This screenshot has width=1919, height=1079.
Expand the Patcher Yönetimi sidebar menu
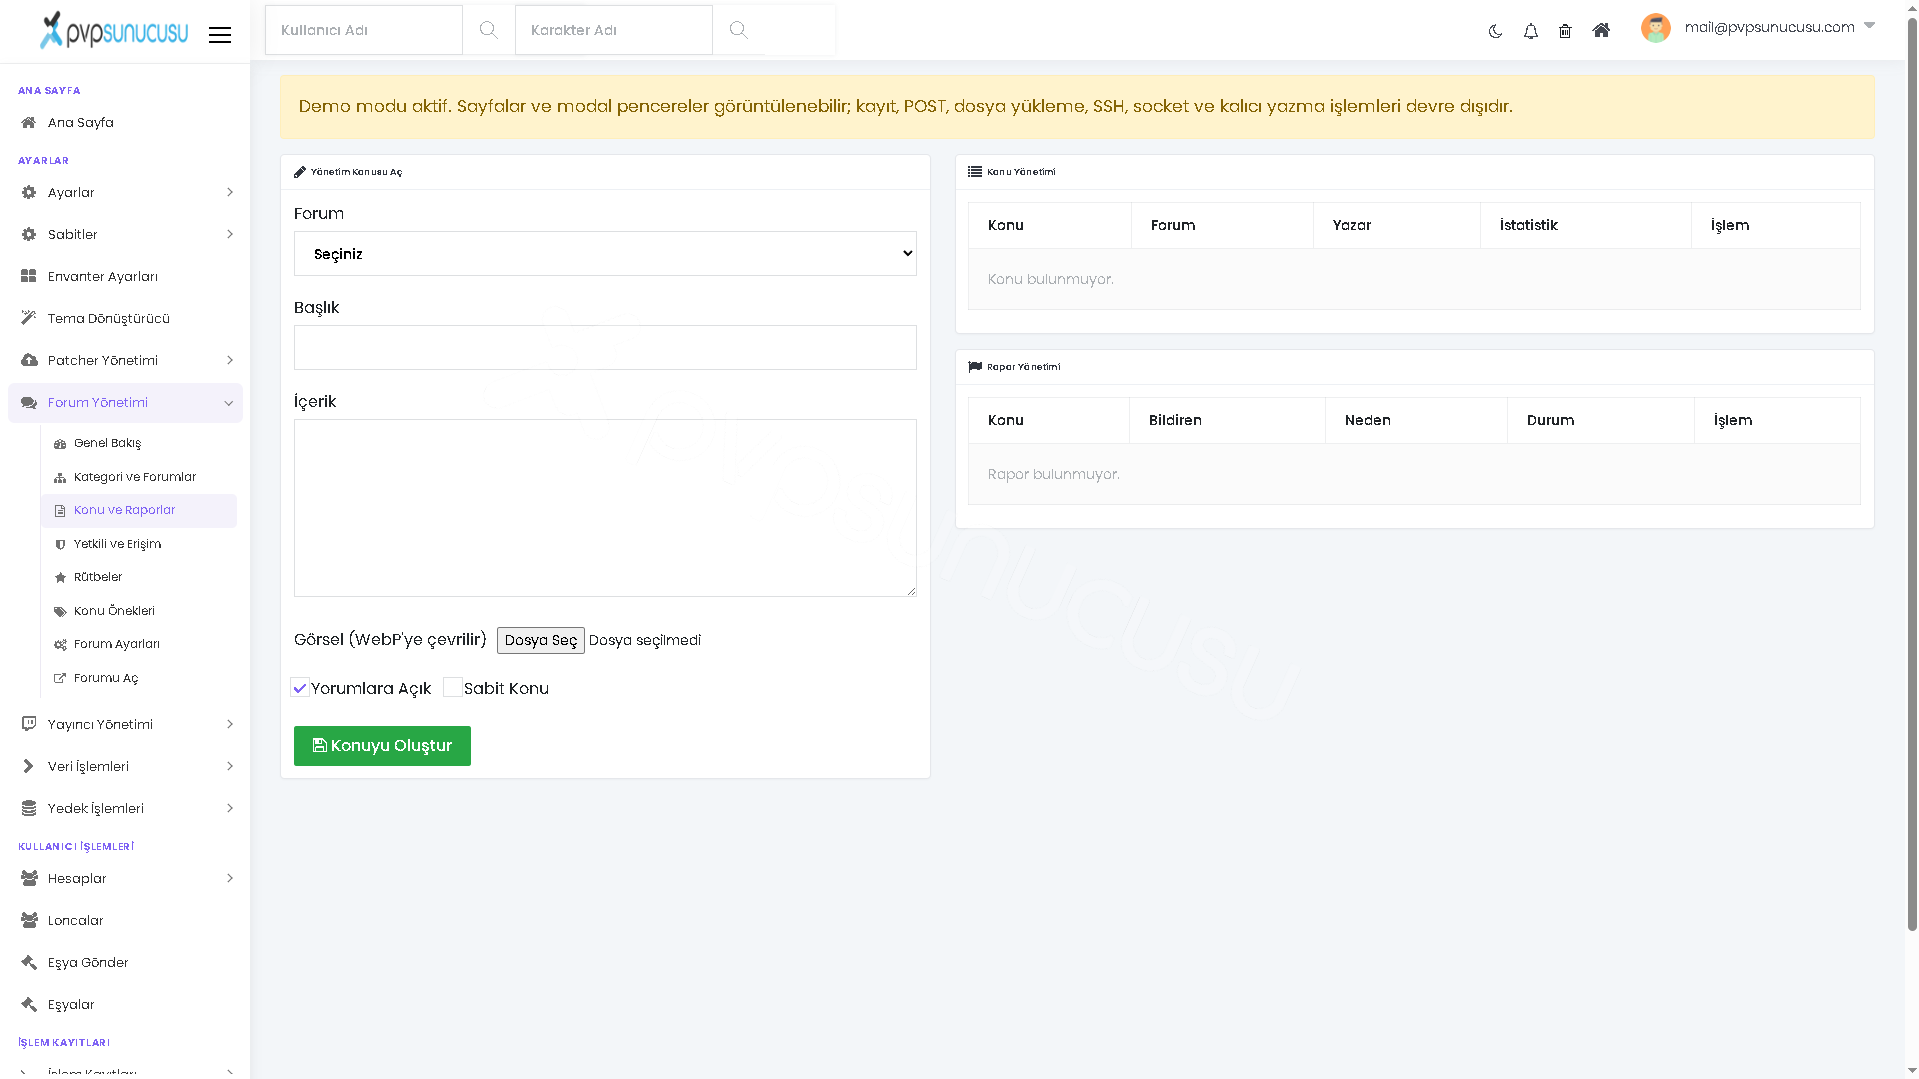(x=125, y=361)
